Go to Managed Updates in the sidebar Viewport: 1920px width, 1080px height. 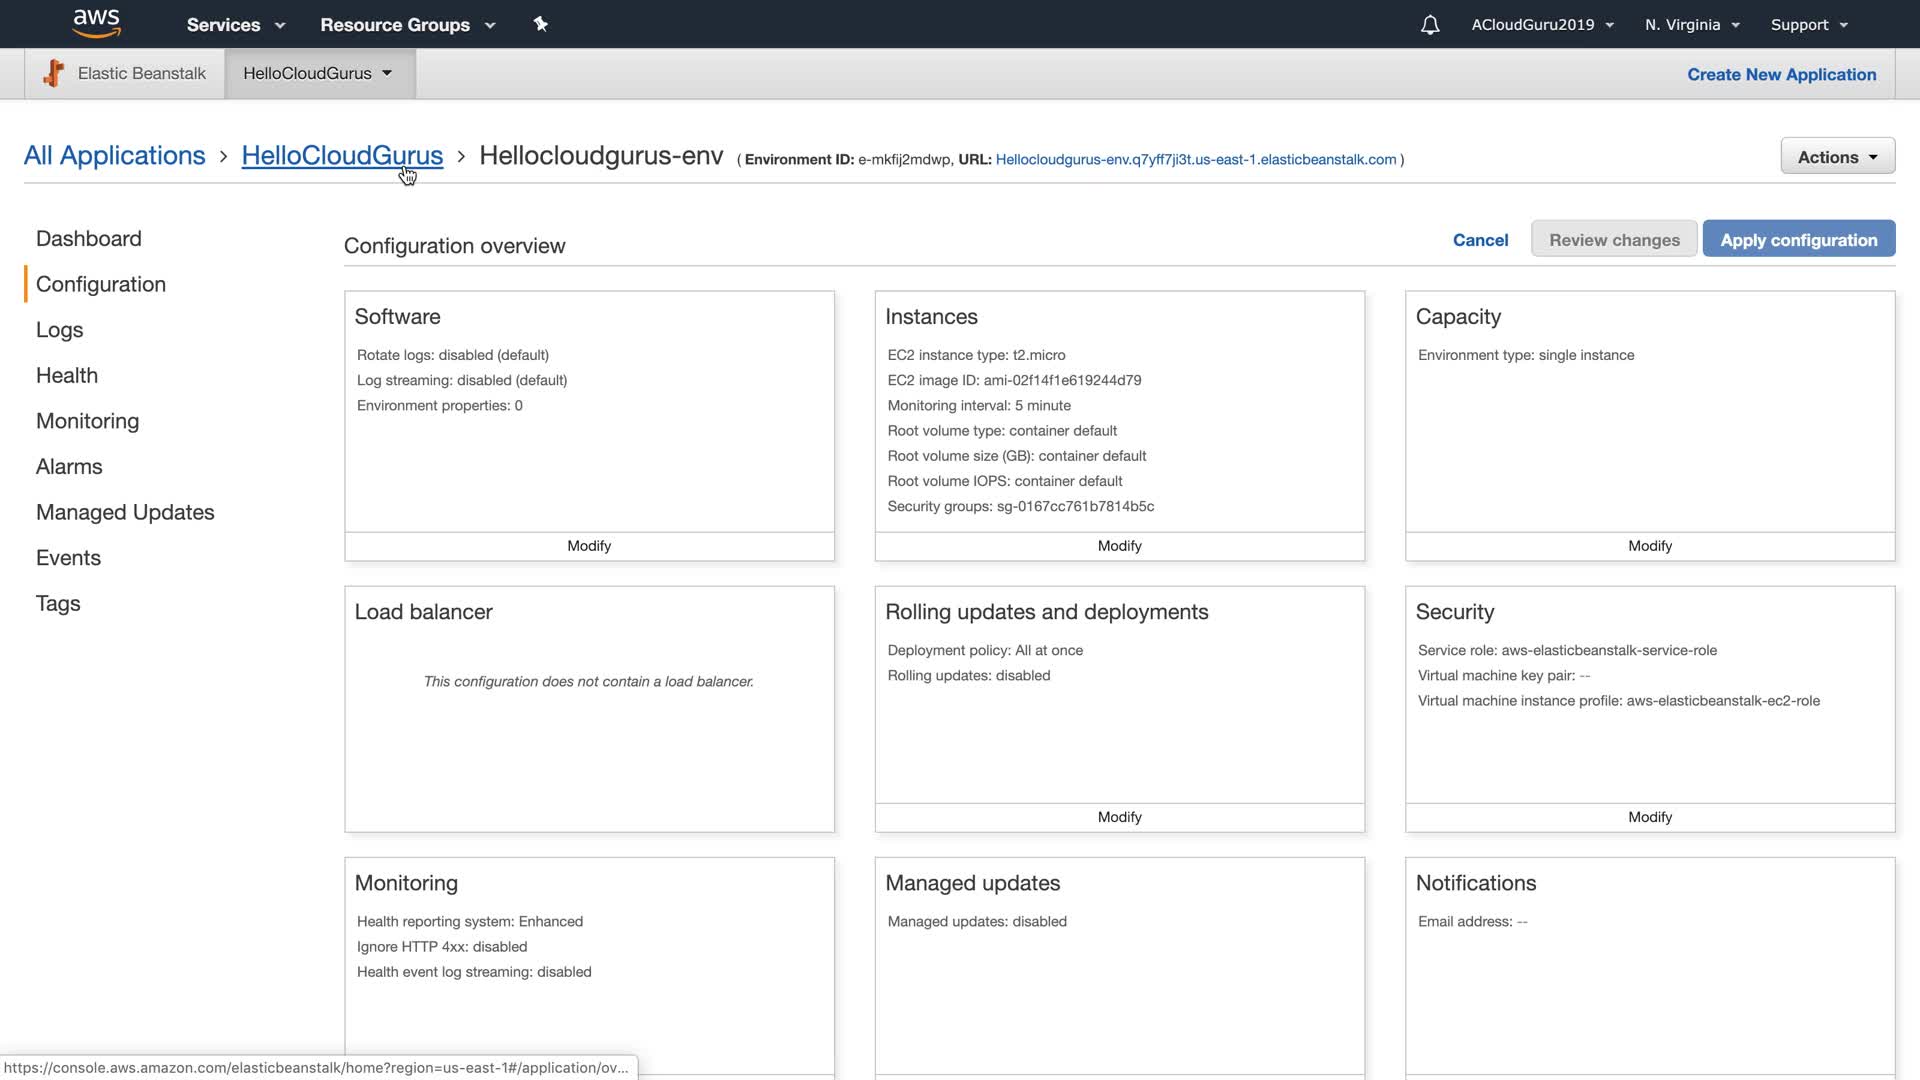coord(125,512)
